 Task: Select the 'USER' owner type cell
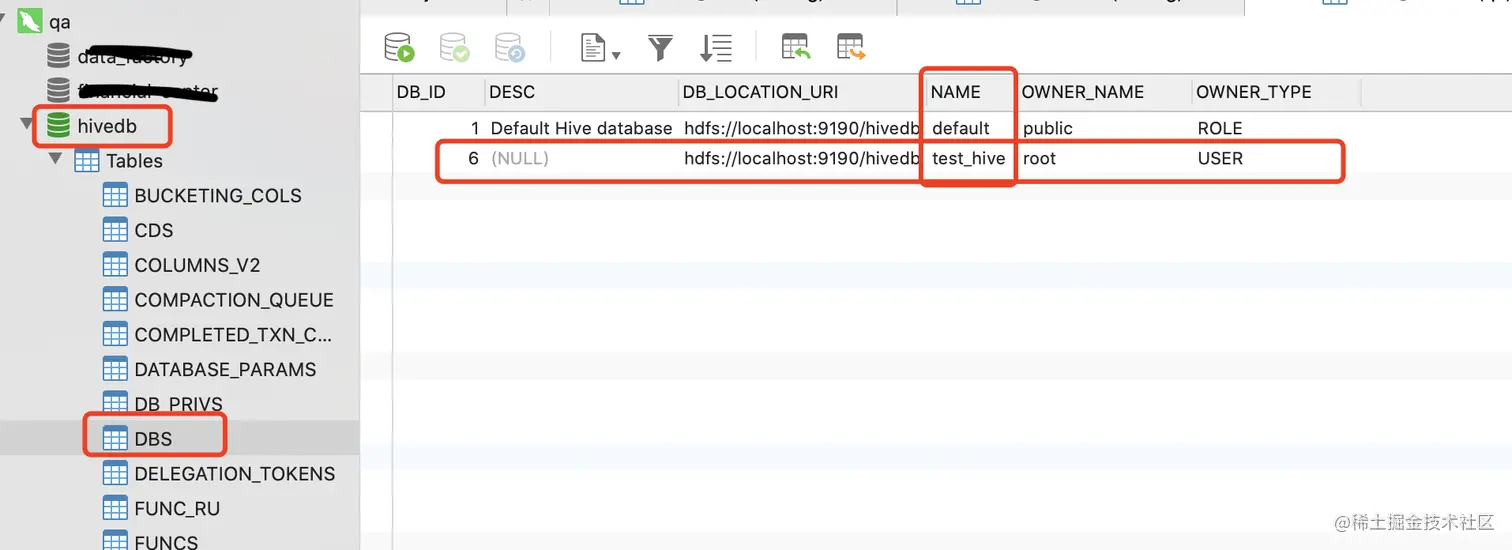1220,159
